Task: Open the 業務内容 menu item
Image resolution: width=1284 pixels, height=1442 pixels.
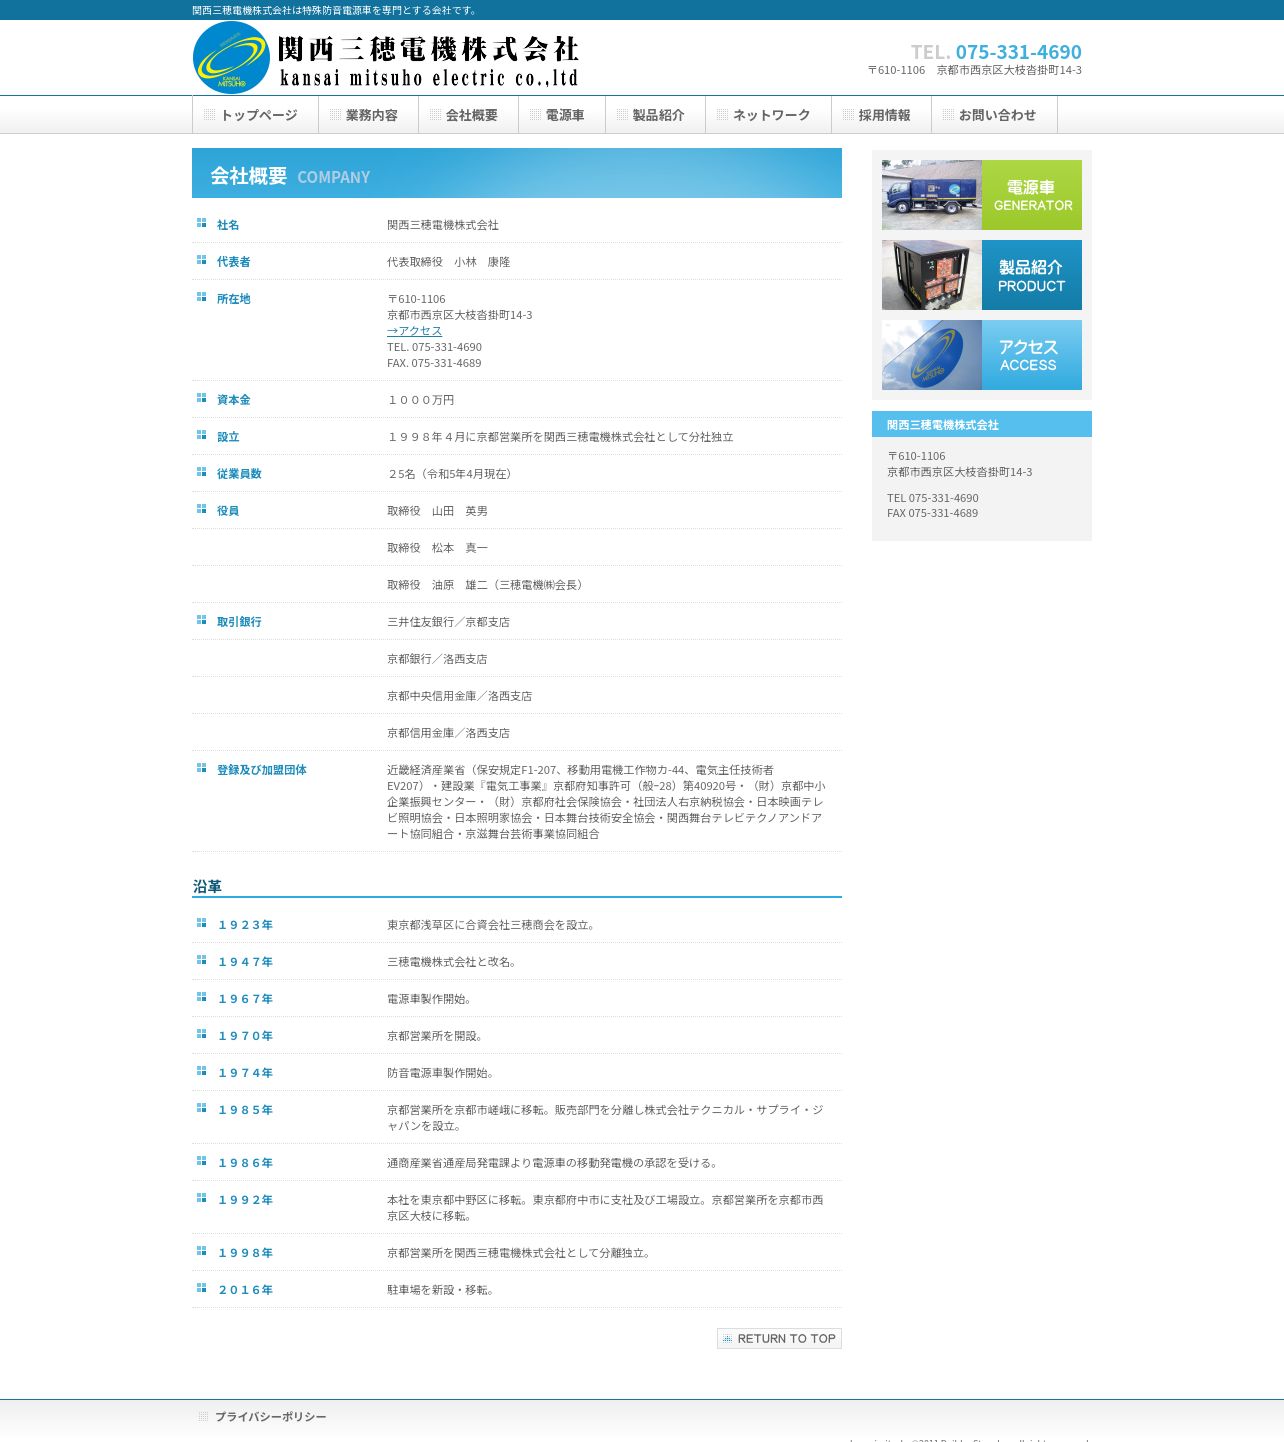Action: click(368, 115)
